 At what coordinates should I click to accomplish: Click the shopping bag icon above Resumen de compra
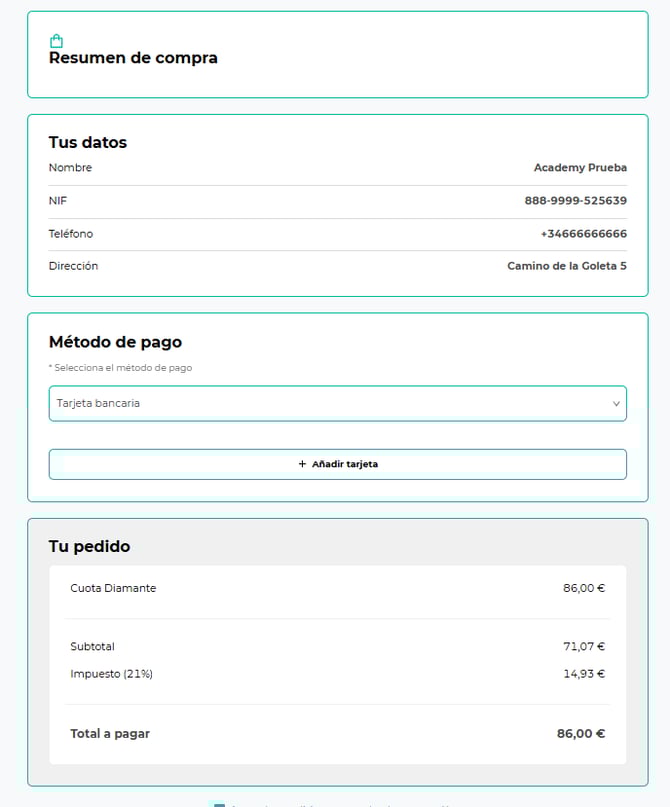coord(56,41)
